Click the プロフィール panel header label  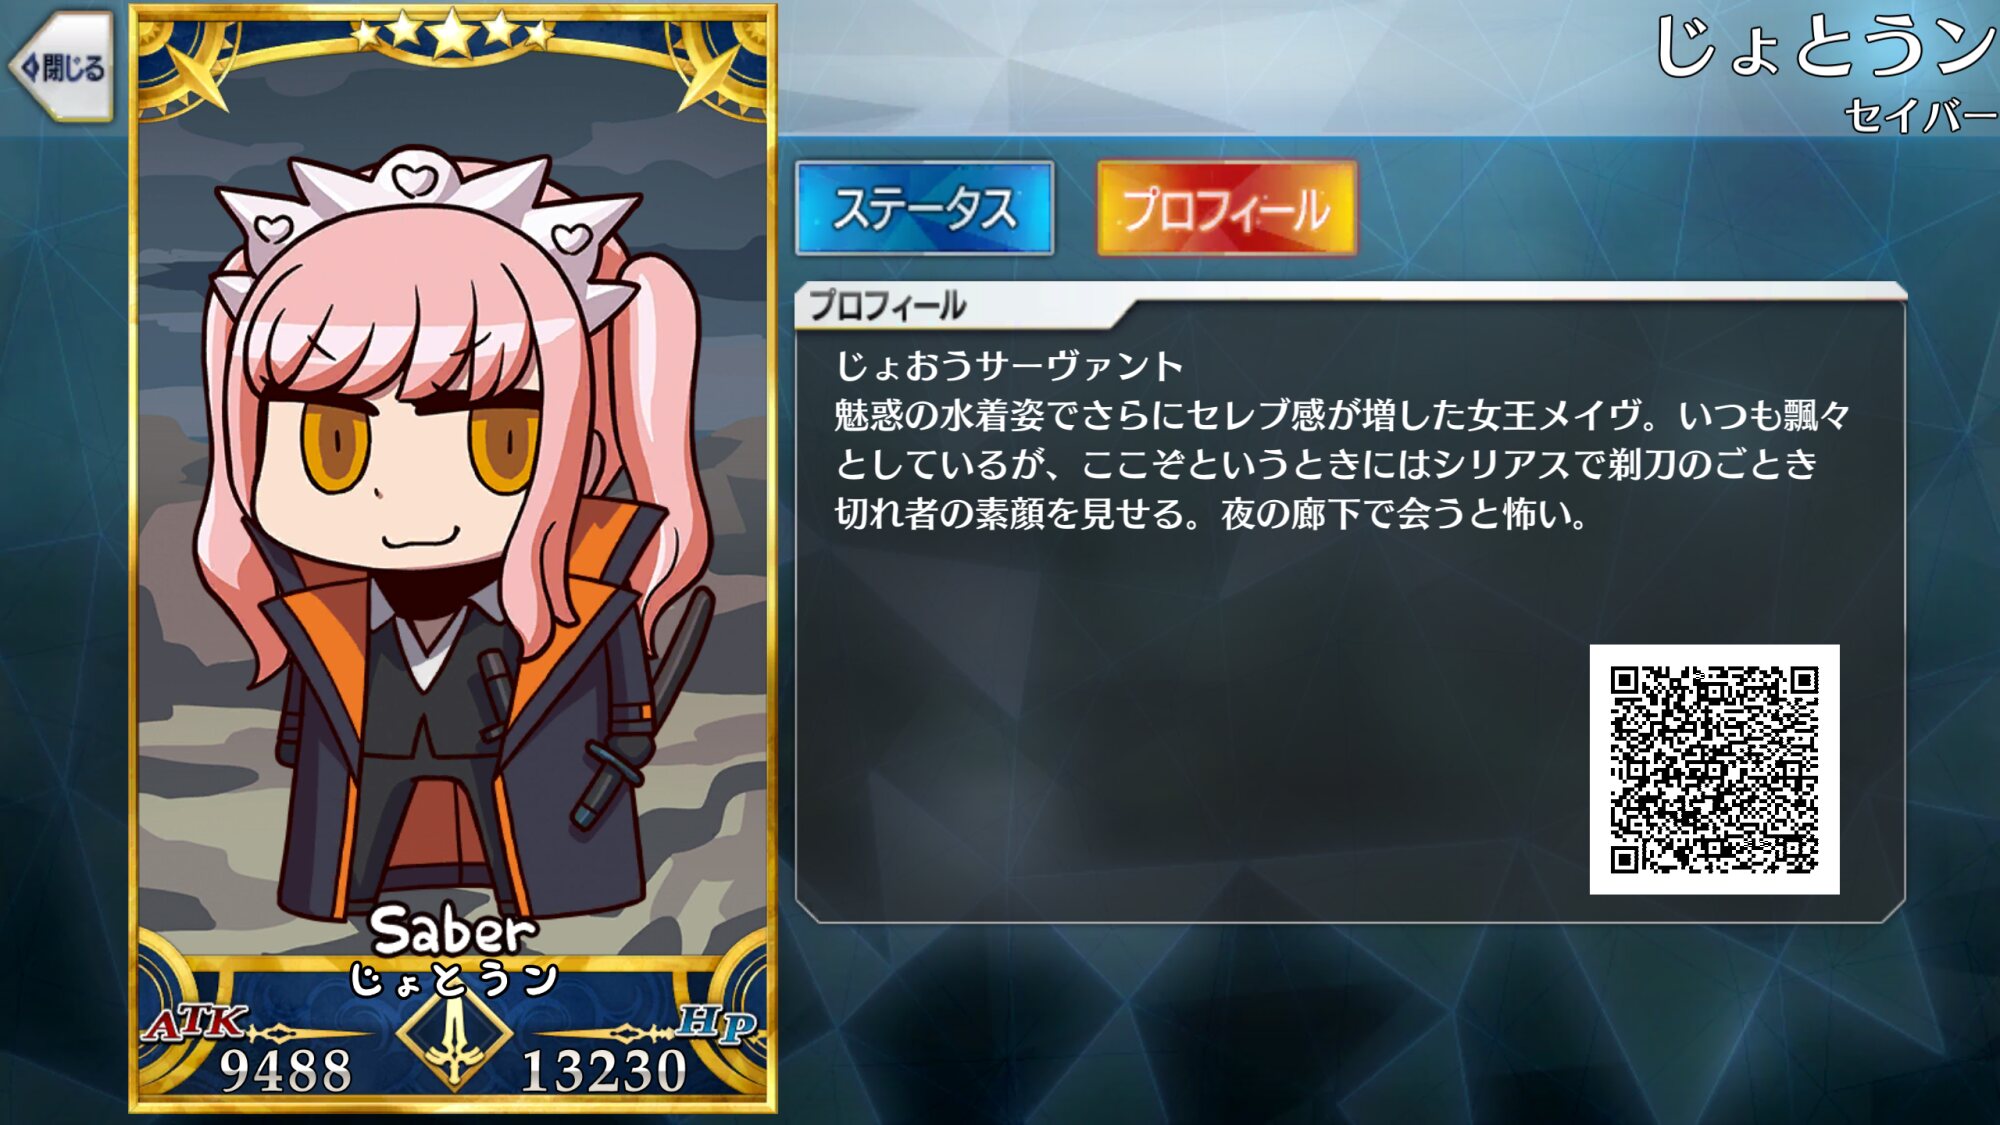click(887, 305)
